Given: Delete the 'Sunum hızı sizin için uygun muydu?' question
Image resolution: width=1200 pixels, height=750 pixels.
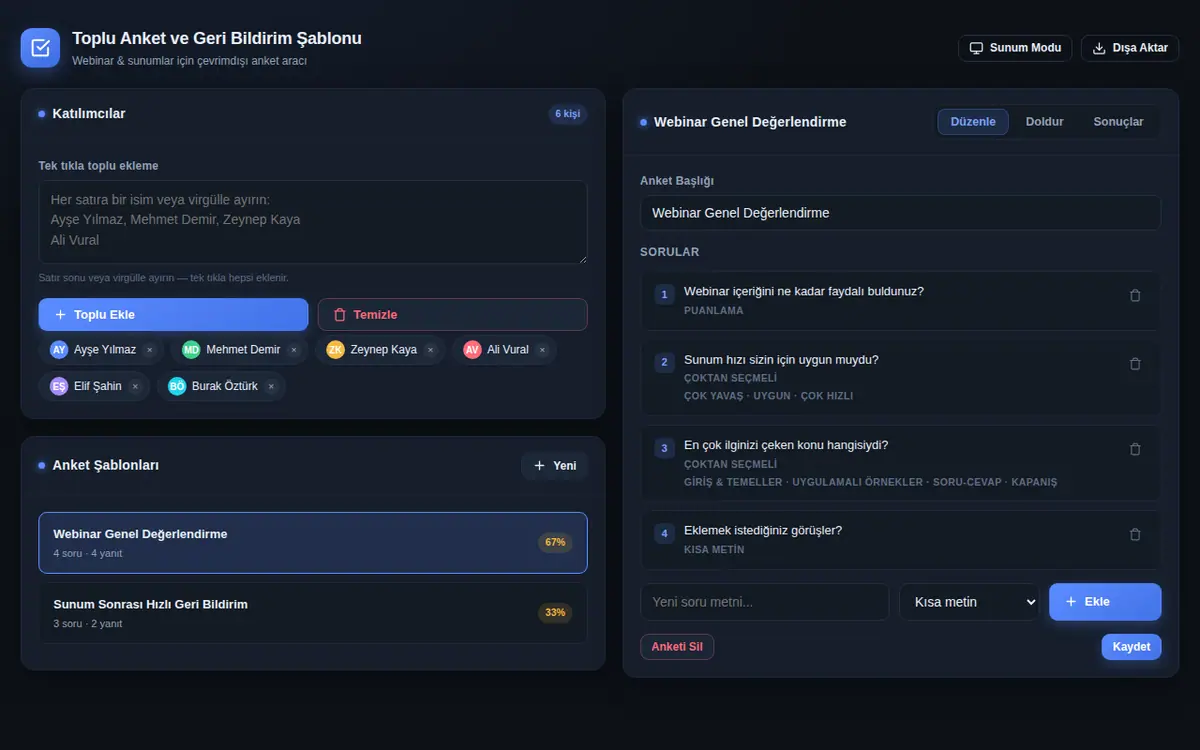Looking at the screenshot, I should tap(1135, 364).
